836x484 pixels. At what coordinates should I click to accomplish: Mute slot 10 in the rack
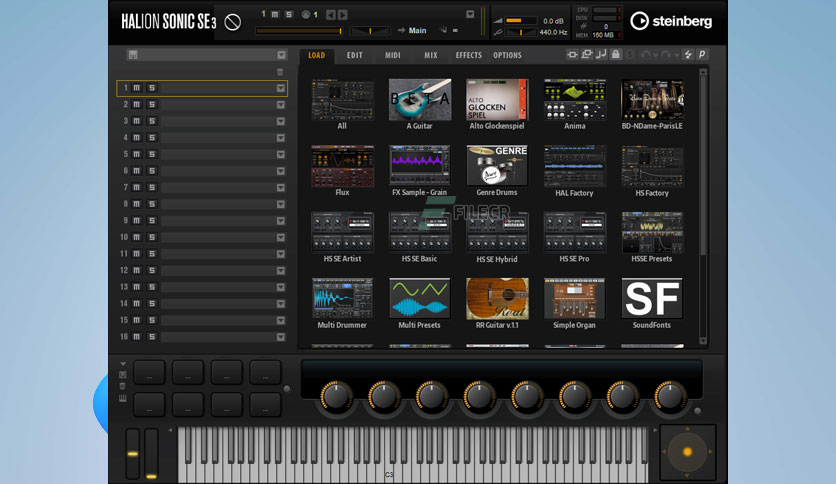[136, 237]
